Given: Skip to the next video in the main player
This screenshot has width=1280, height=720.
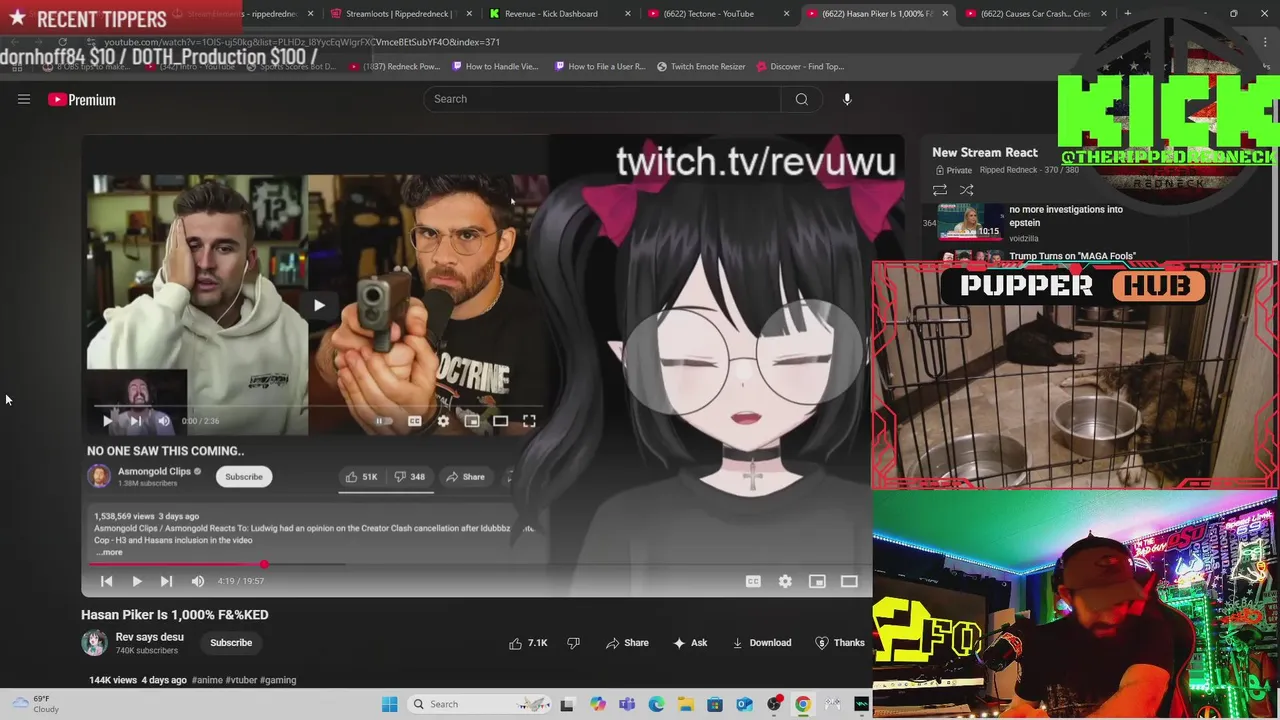Looking at the screenshot, I should [x=166, y=581].
